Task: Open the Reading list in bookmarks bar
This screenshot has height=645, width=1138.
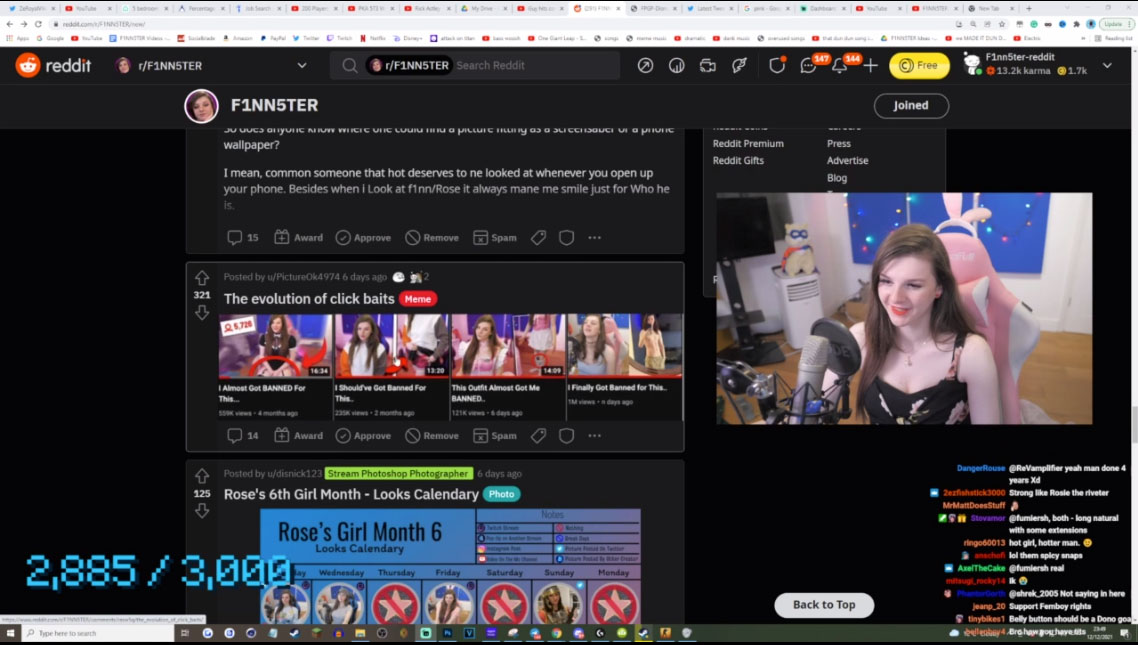Action: click(1113, 38)
